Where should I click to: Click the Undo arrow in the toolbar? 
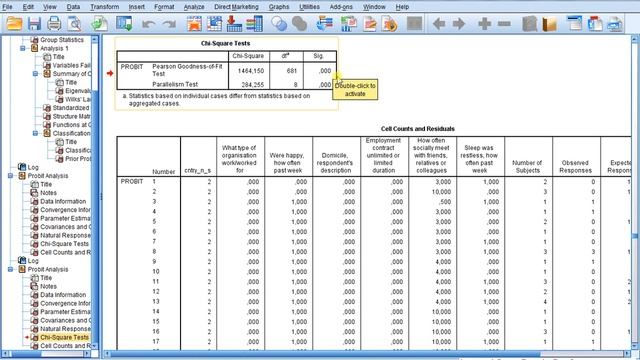pos(148,24)
